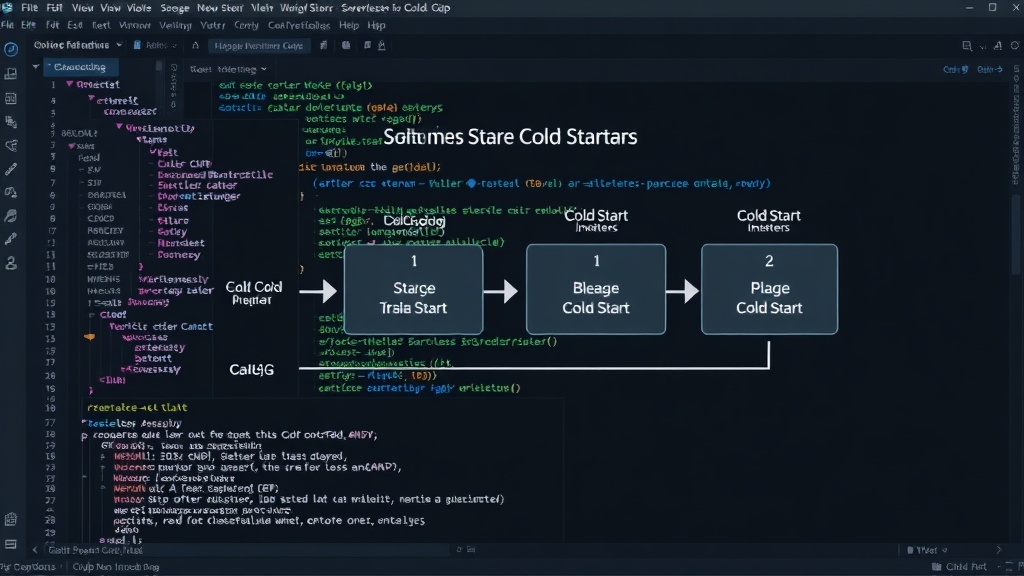The image size is (1024, 576).
Task: Click the blue file icon in toolbar
Action: (137, 45)
